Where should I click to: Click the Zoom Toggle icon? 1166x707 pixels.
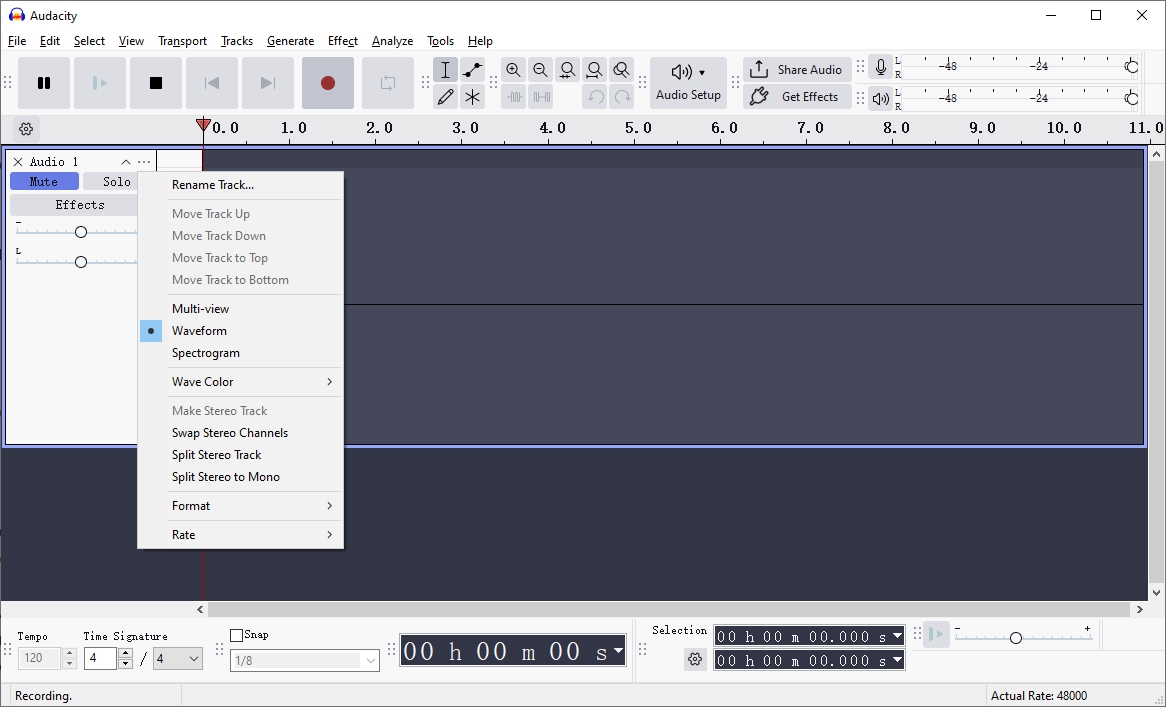click(622, 70)
